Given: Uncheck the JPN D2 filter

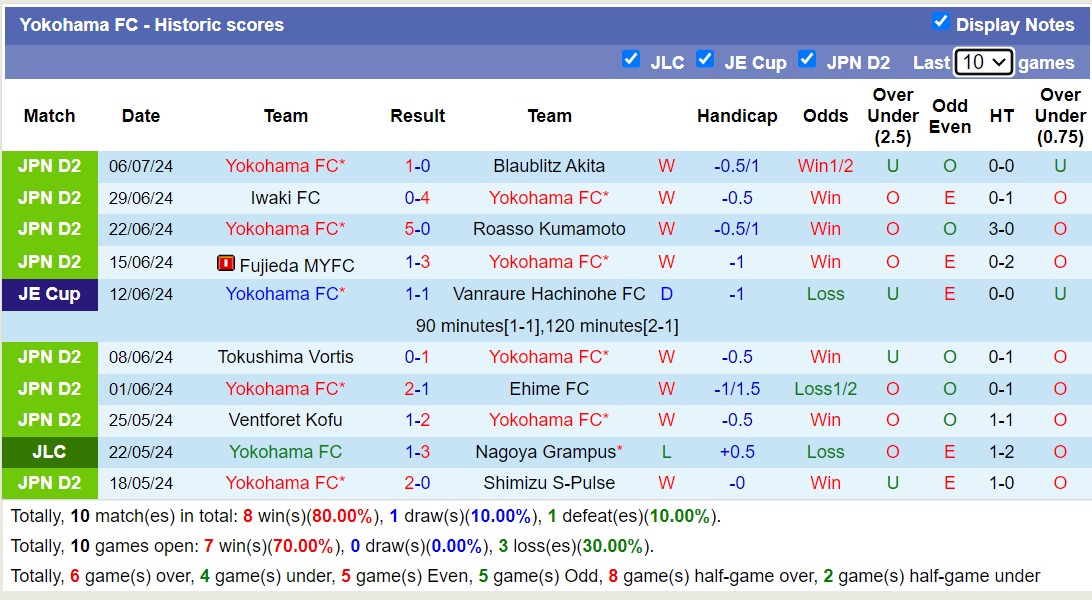Looking at the screenshot, I should click(807, 59).
